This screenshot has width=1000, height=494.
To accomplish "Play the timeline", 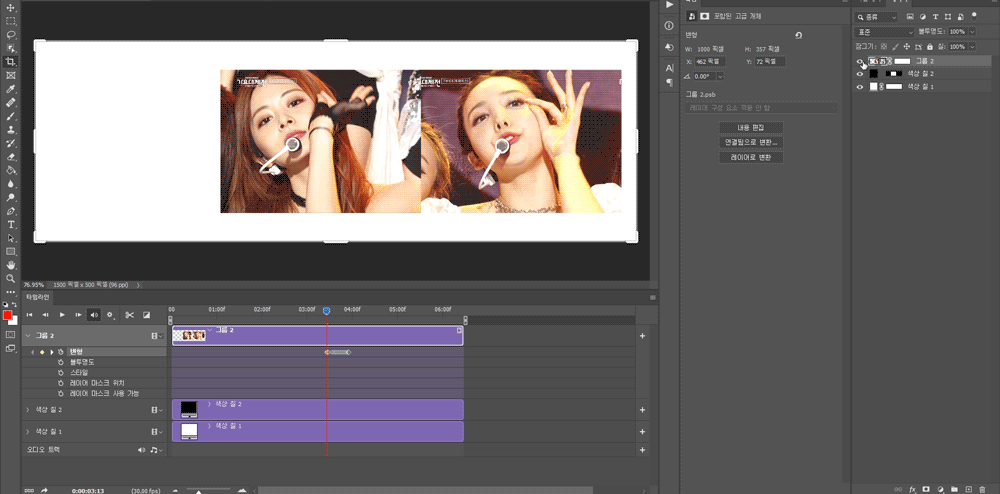I will pos(62,315).
